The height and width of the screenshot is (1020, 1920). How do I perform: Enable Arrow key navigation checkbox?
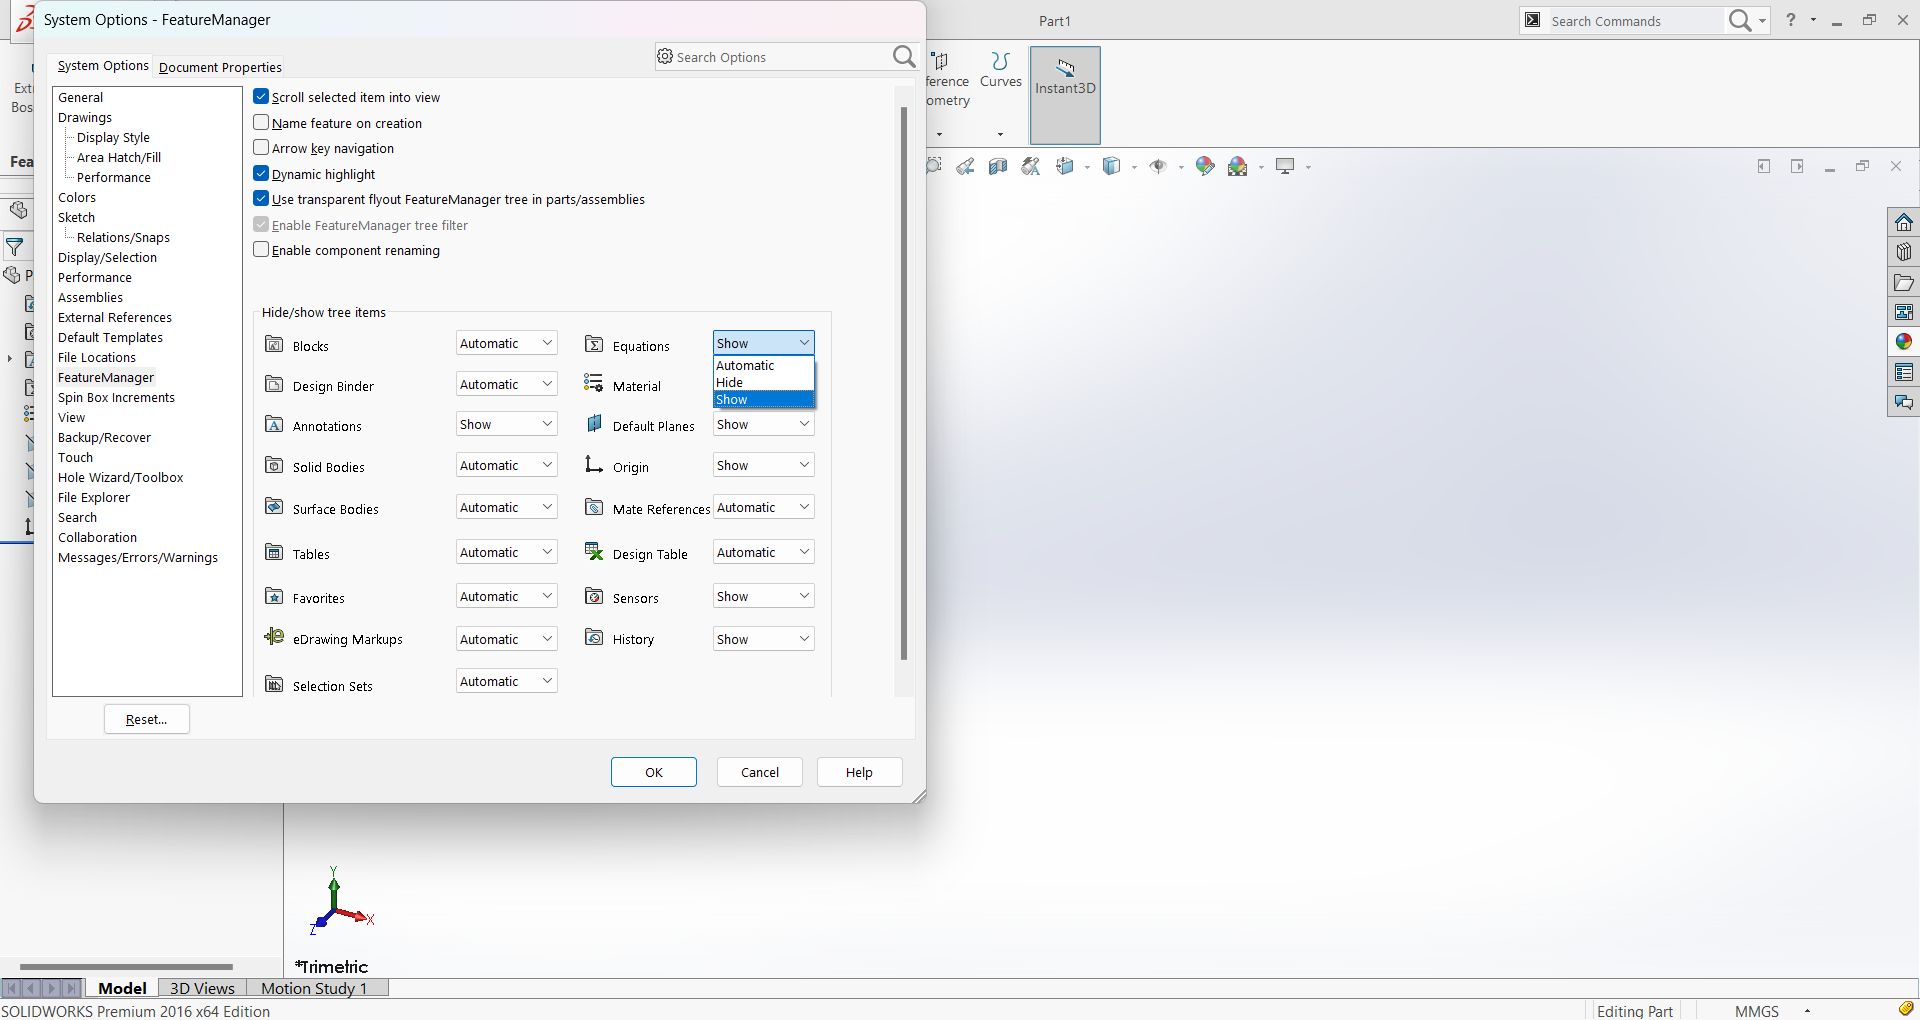pos(261,148)
